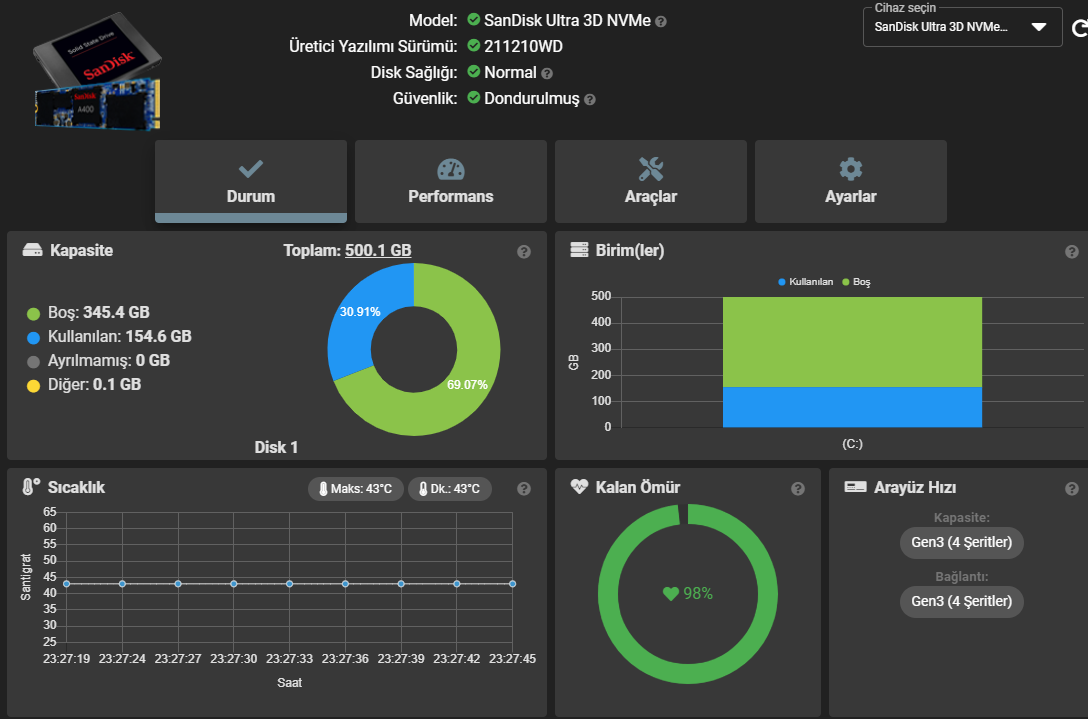Viewport: 1088px width, 719px height.
Task: Click temperature data point at 23:27:33
Action: click(289, 584)
